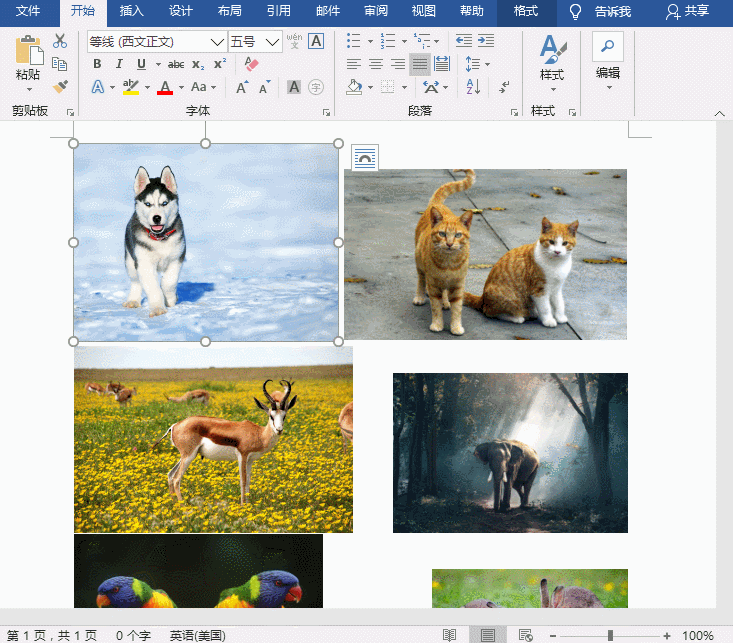This screenshot has height=643, width=733.
Task: Apply red font color
Action: pos(165,87)
